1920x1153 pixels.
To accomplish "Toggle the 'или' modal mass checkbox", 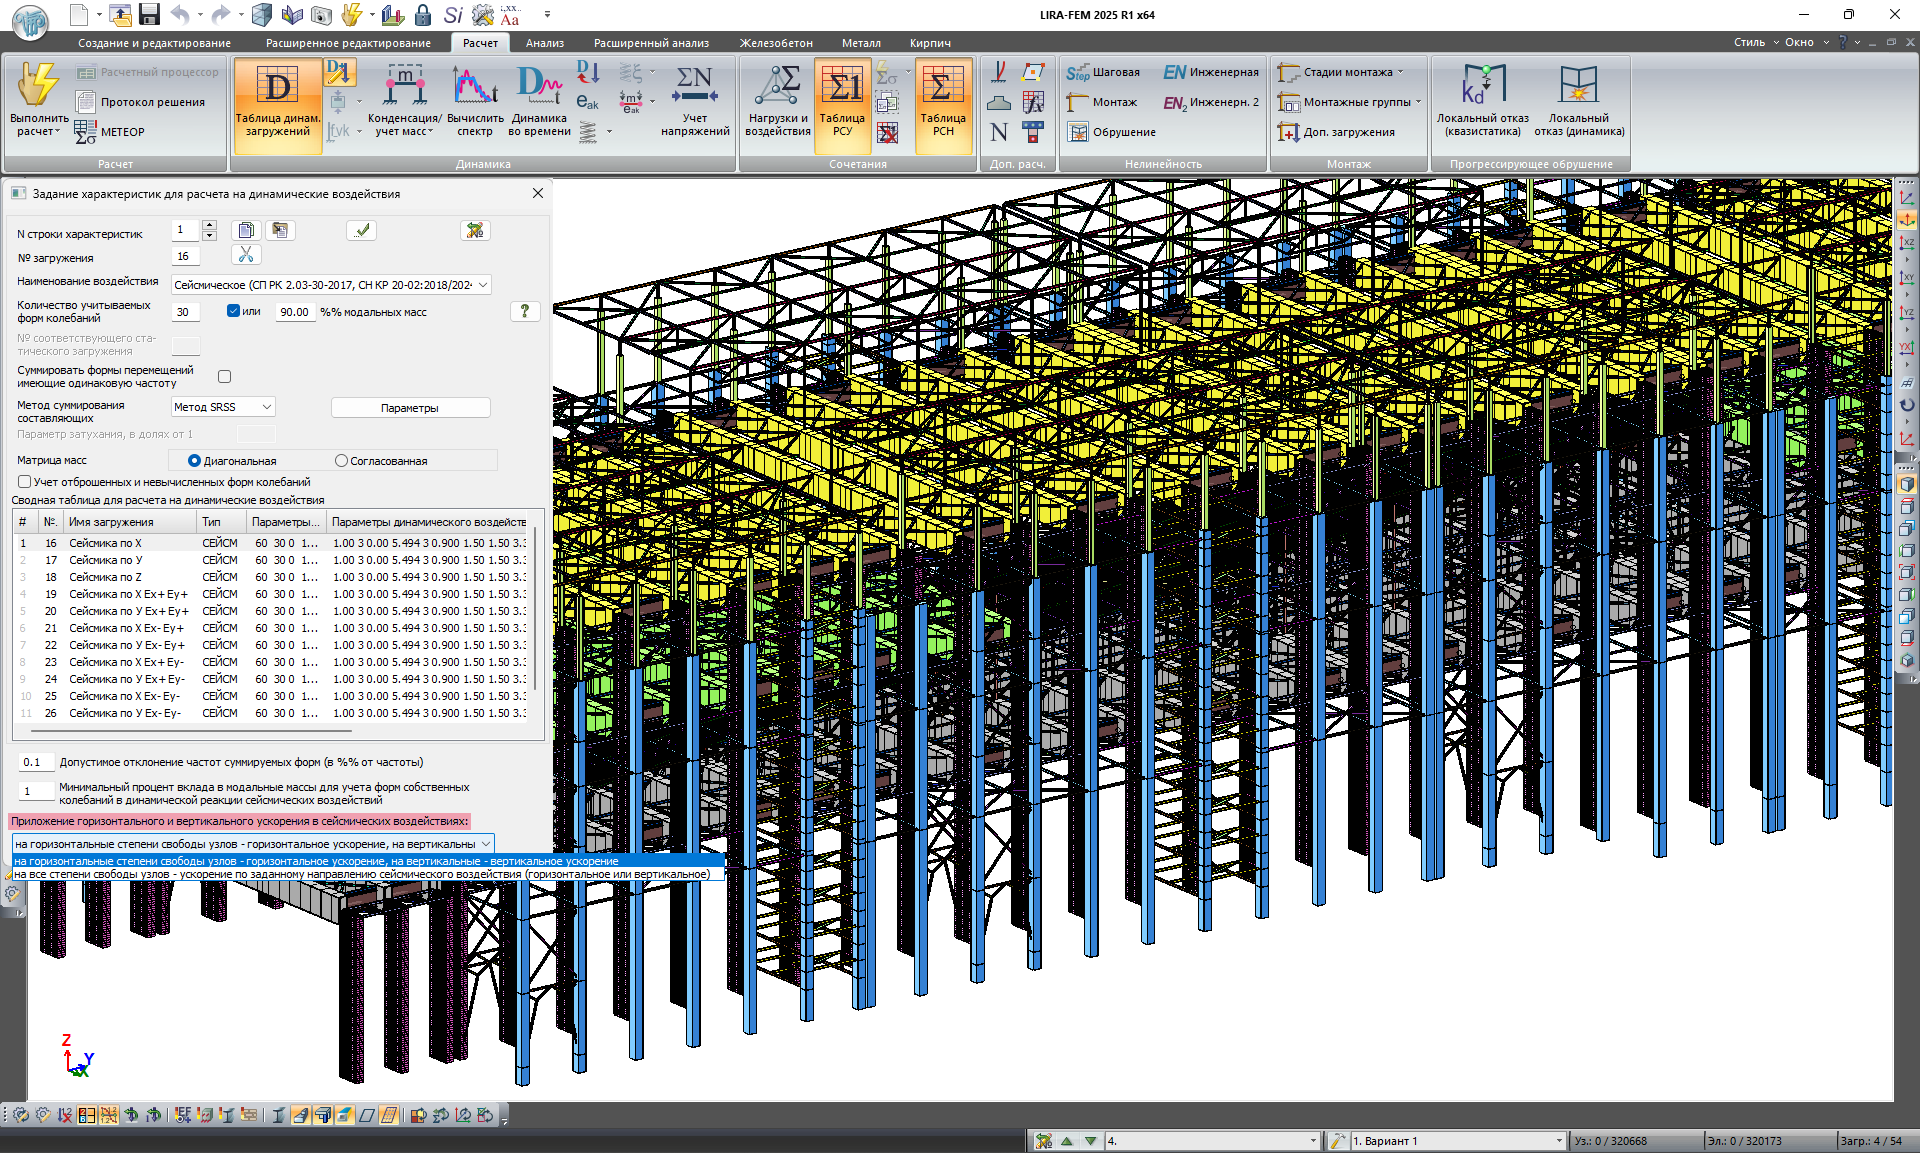I will 233,311.
